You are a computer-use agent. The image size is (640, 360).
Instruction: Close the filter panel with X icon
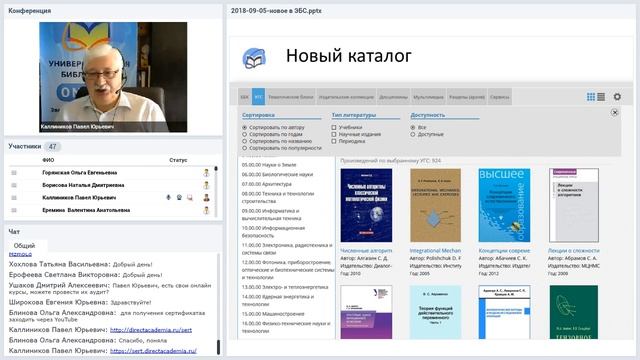(615, 112)
